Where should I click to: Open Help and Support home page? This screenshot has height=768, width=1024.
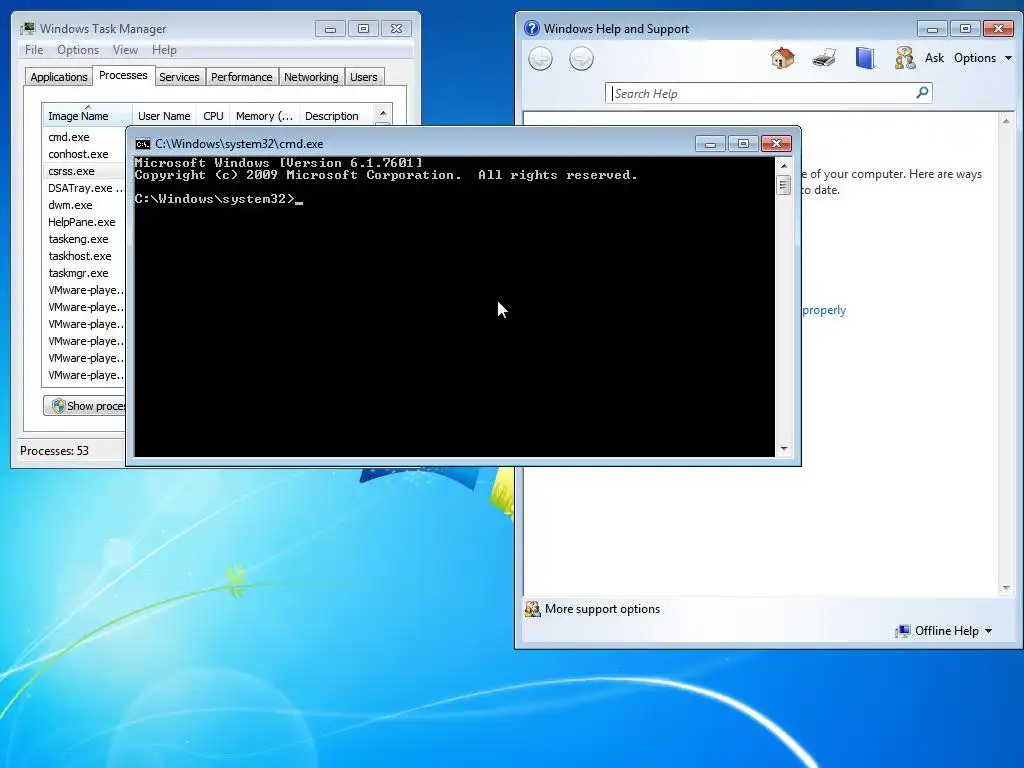pyautogui.click(x=782, y=58)
